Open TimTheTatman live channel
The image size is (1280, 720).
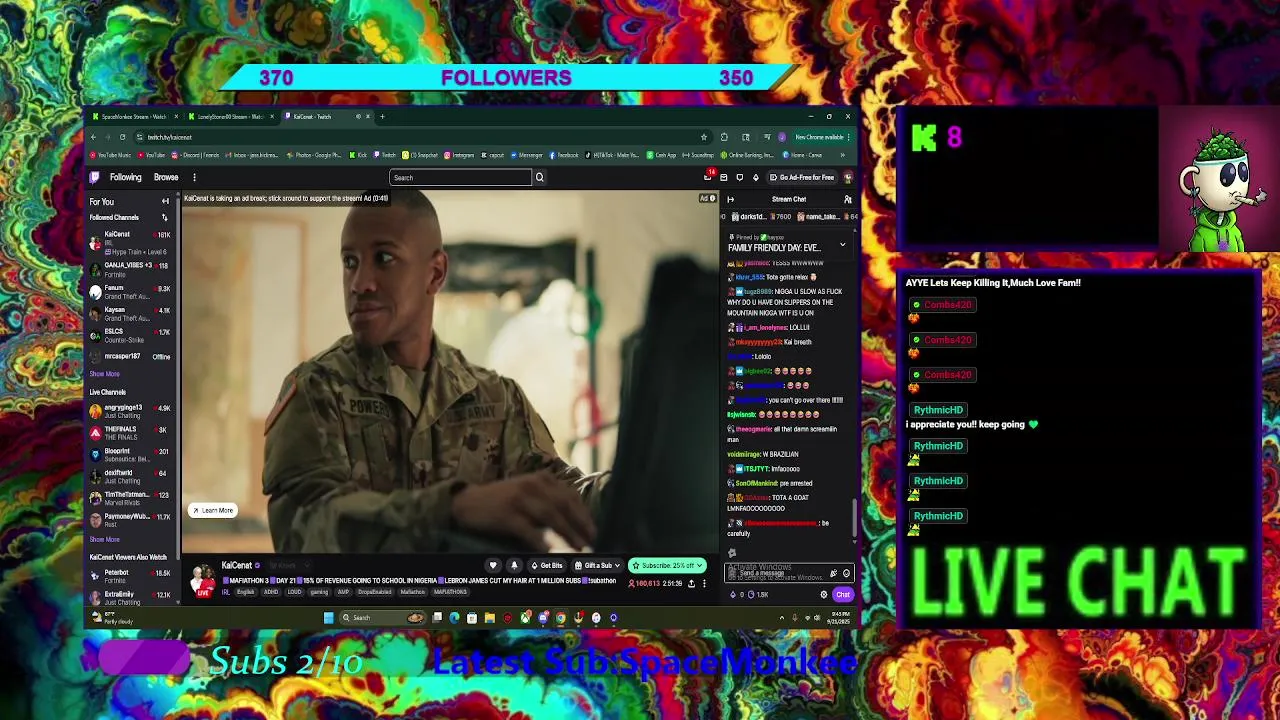pos(130,498)
